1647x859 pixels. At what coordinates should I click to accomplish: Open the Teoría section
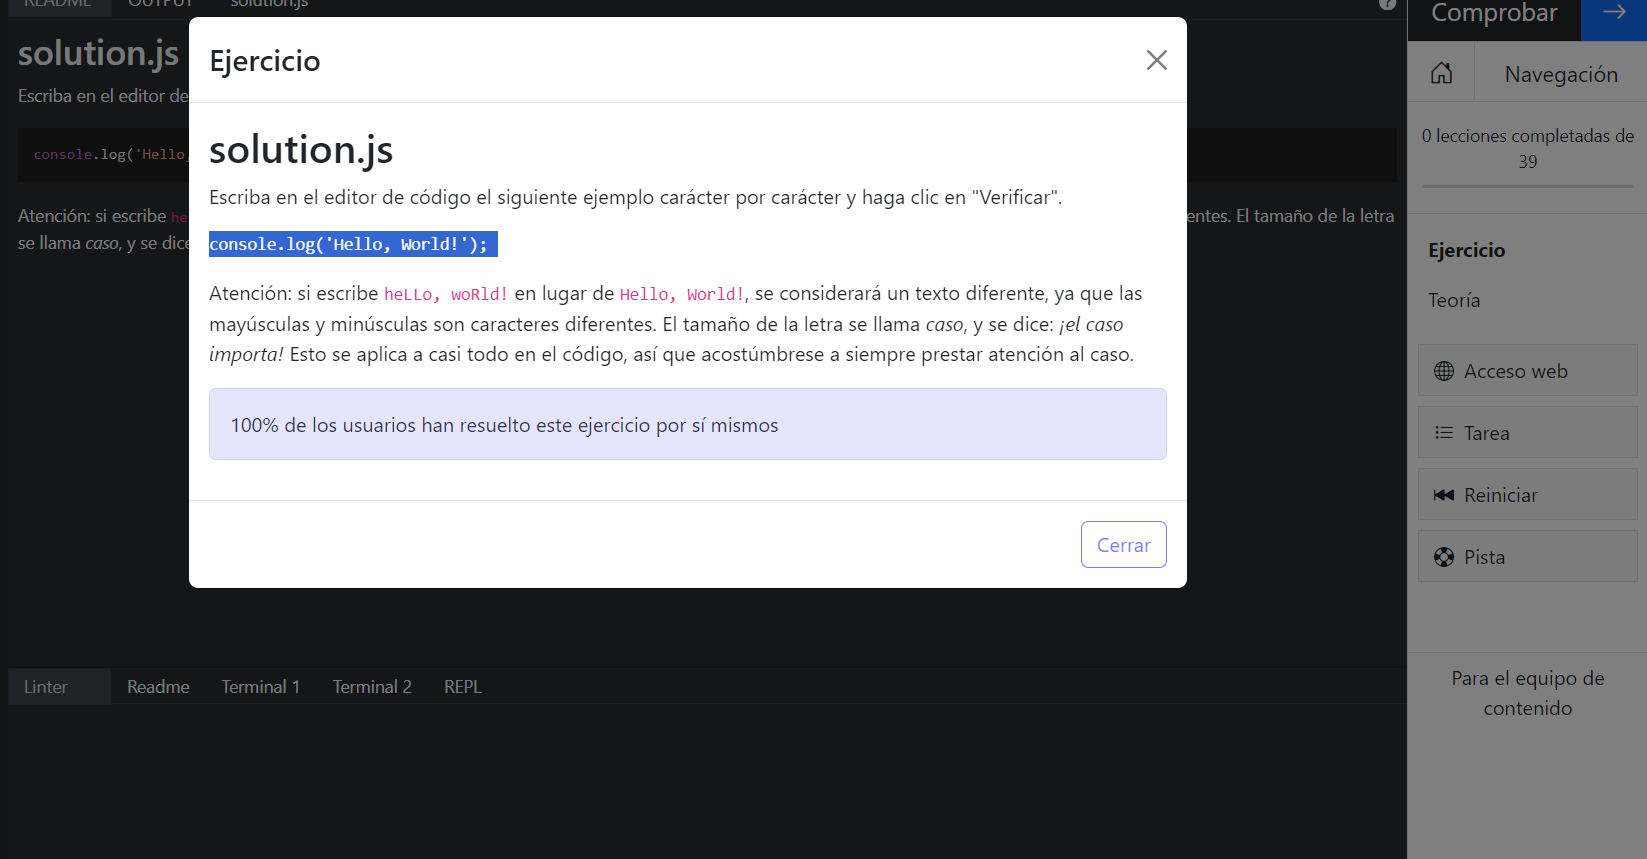(x=1454, y=300)
